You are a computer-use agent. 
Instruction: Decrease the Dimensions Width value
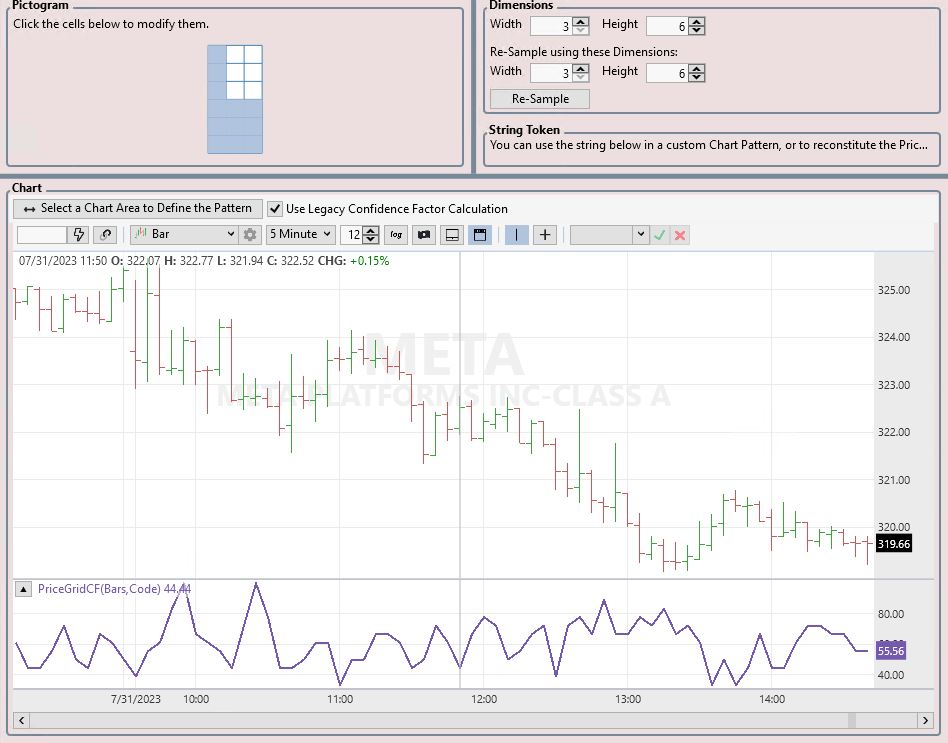tap(580, 30)
